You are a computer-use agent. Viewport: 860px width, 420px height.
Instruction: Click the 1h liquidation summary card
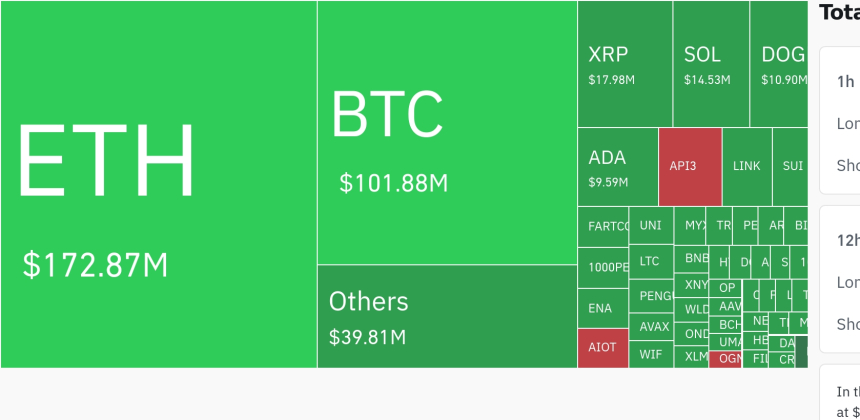tap(840, 120)
